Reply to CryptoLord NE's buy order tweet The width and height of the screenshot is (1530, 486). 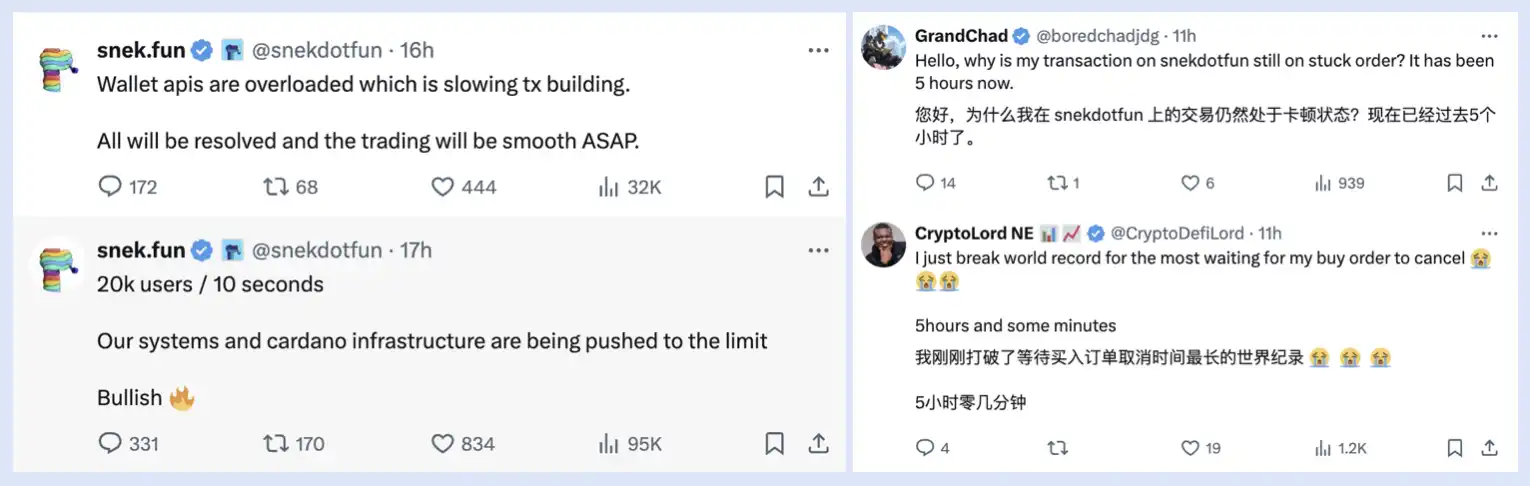925,448
